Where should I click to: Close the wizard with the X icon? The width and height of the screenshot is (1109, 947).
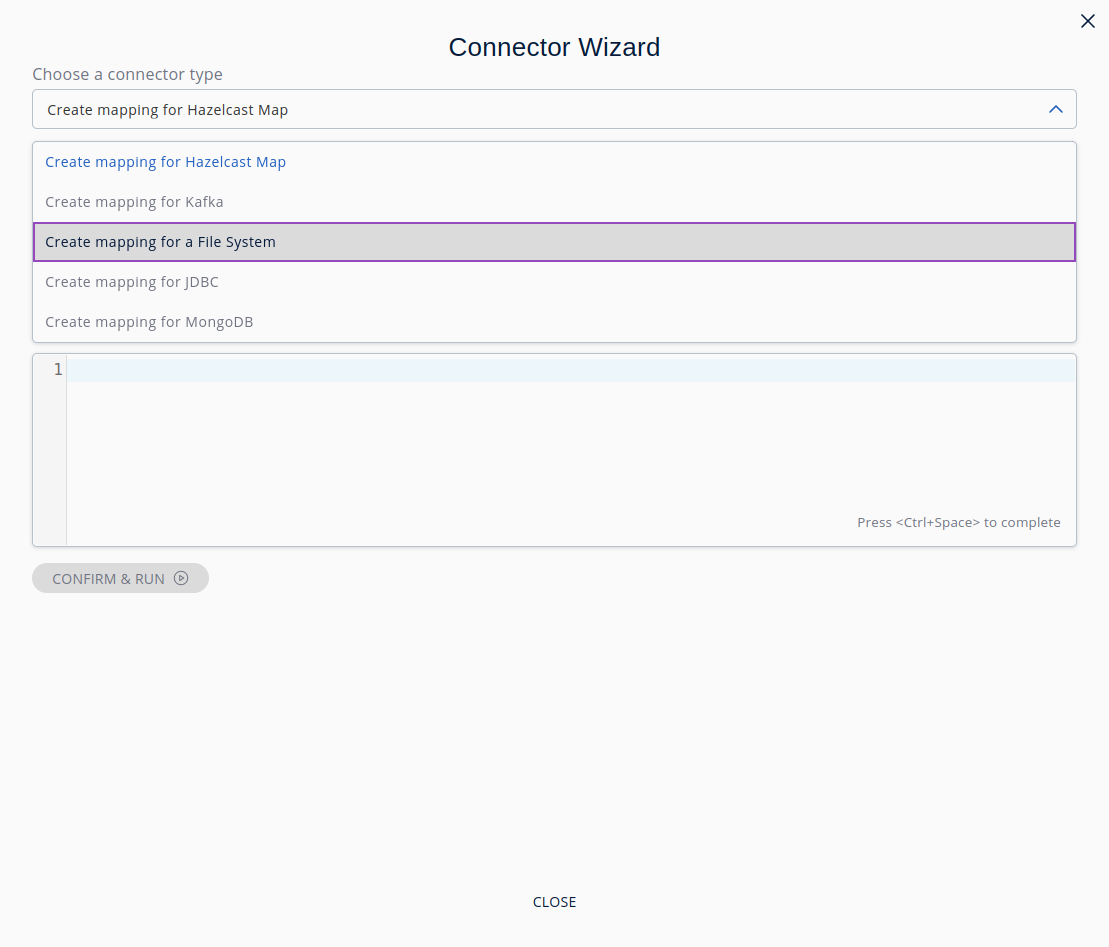pyautogui.click(x=1088, y=21)
